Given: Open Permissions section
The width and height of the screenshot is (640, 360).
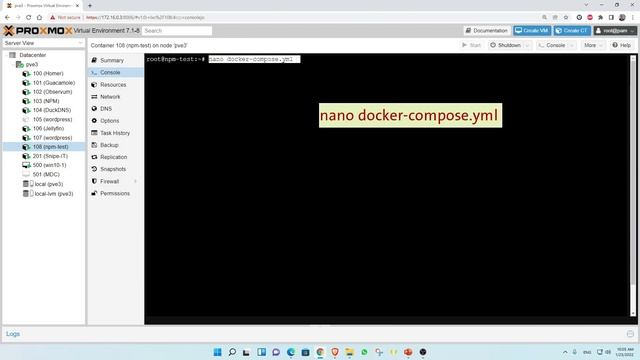Looking at the screenshot, I should pos(115,193).
